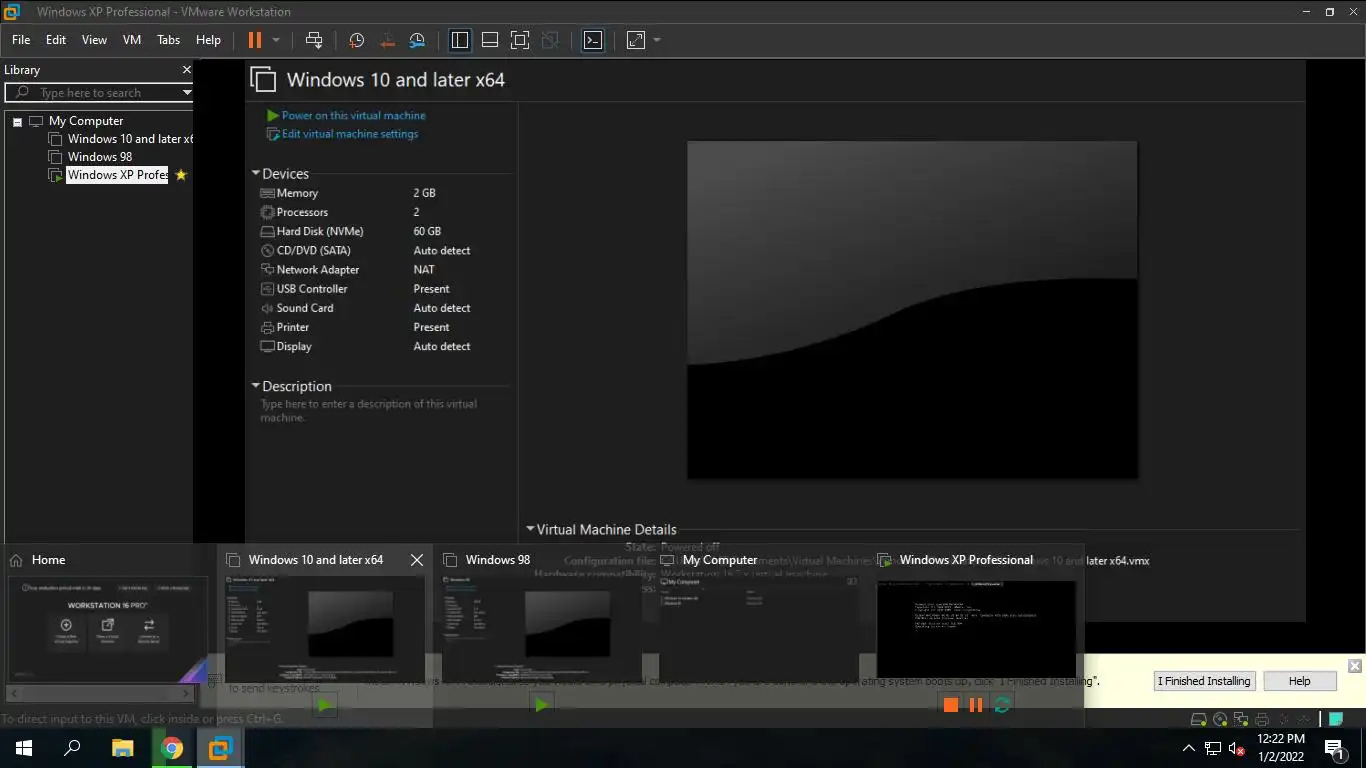Click the I Finished Installing button

1204,681
